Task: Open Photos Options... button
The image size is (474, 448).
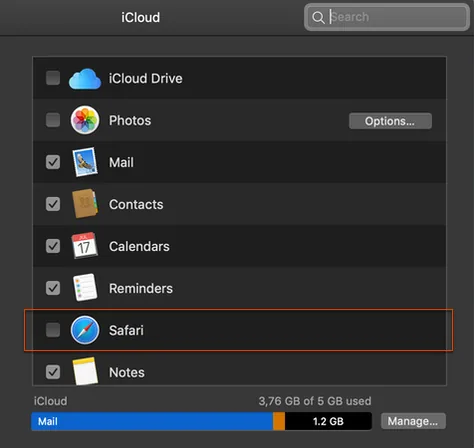Action: 390,121
